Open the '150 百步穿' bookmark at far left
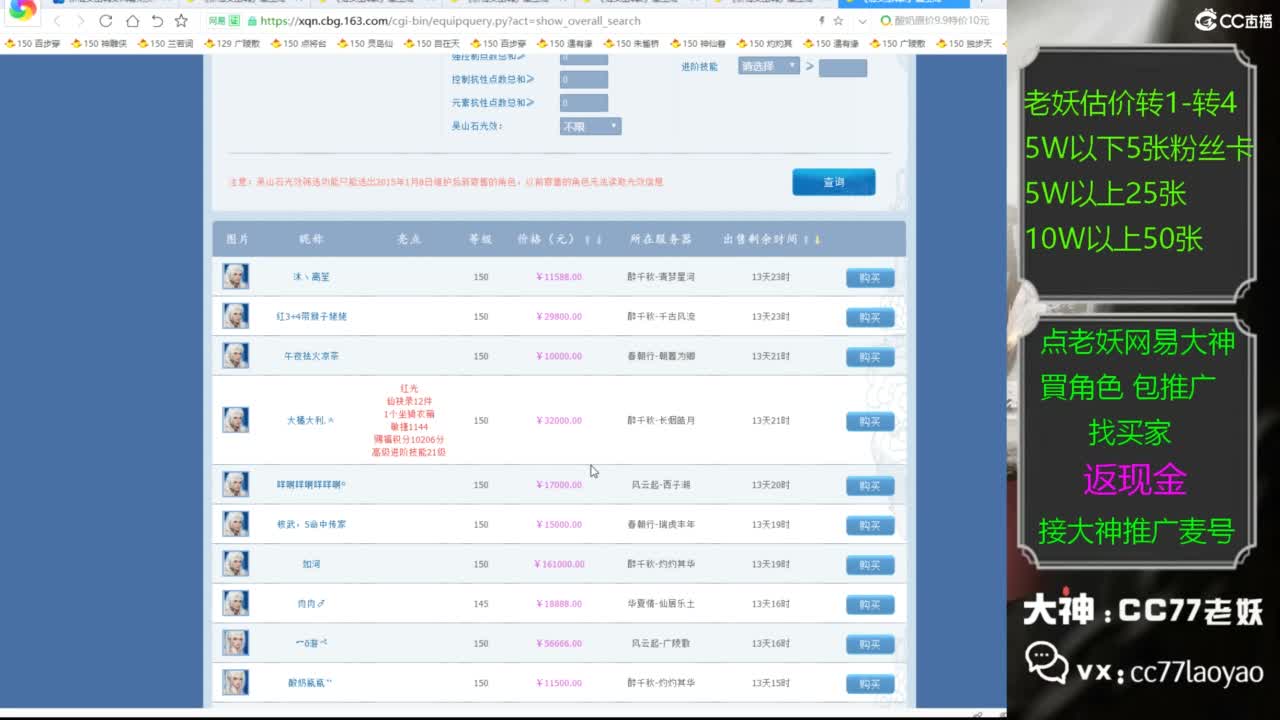1280x720 pixels. (33, 44)
